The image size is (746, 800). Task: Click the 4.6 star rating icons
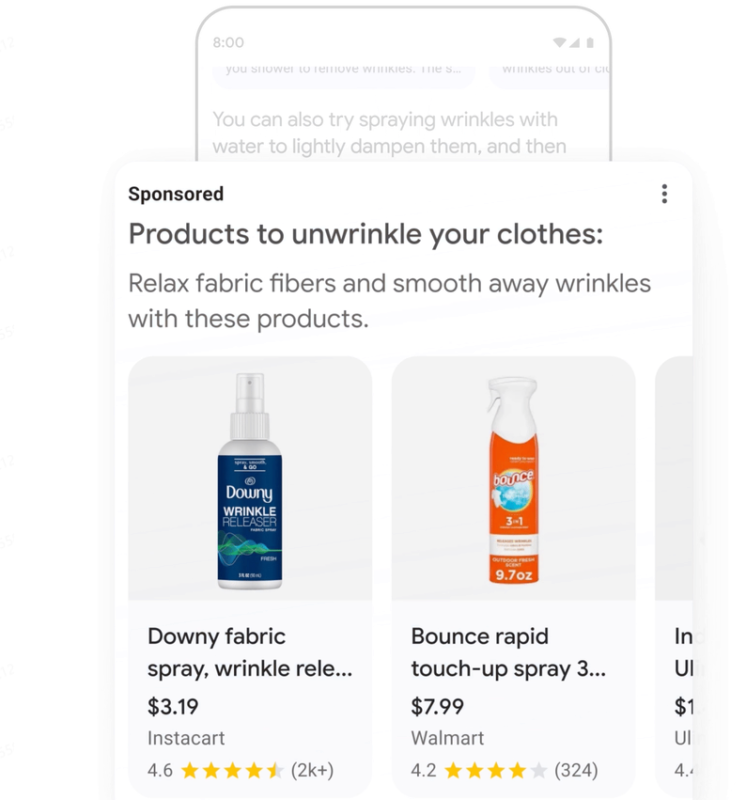(232, 771)
